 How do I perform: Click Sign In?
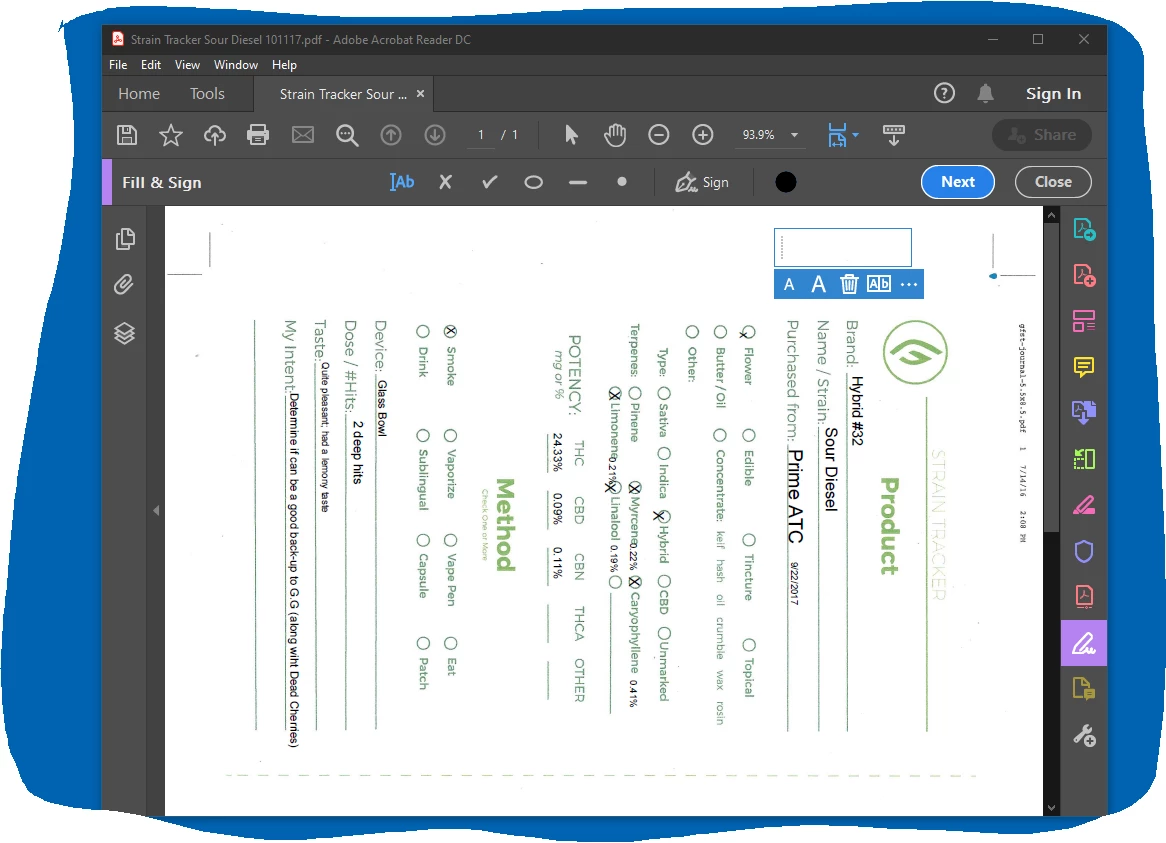pyautogui.click(x=1053, y=94)
